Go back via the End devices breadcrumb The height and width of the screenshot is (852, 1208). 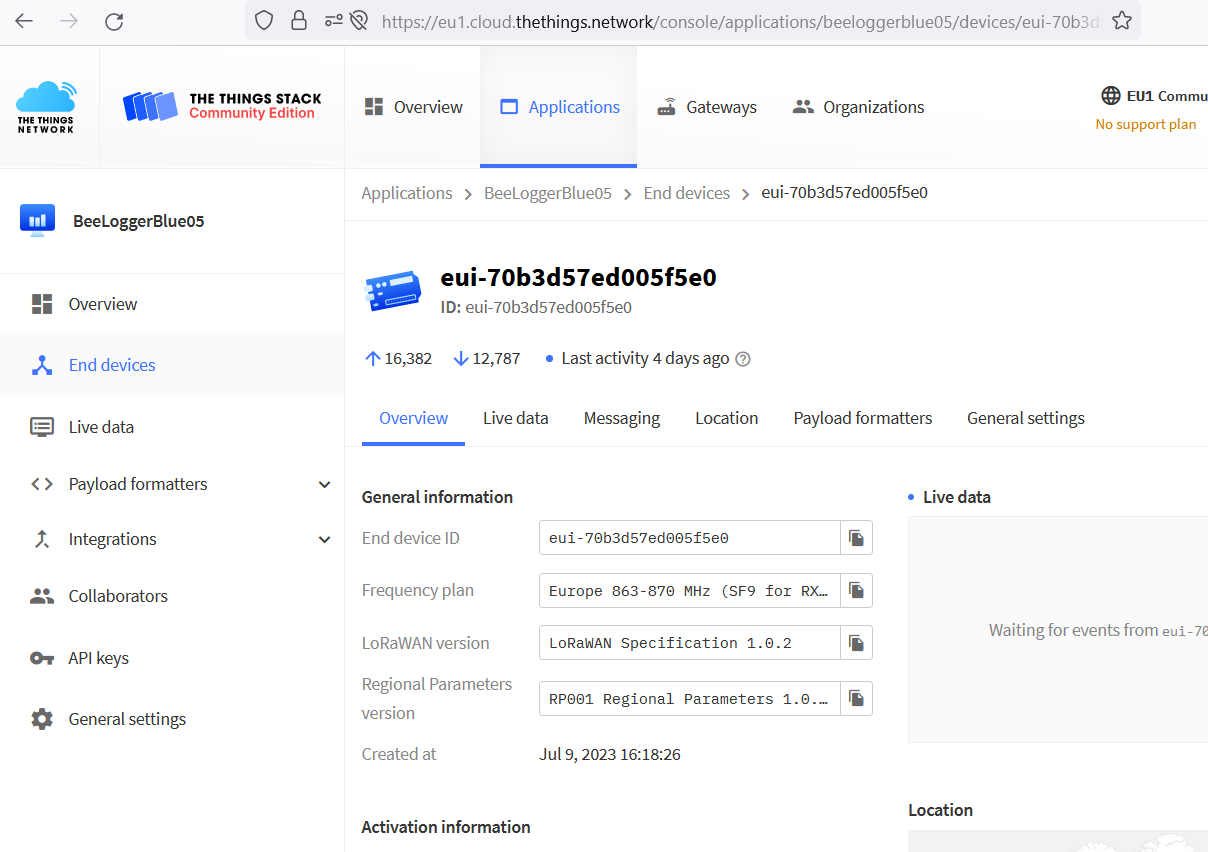point(687,193)
